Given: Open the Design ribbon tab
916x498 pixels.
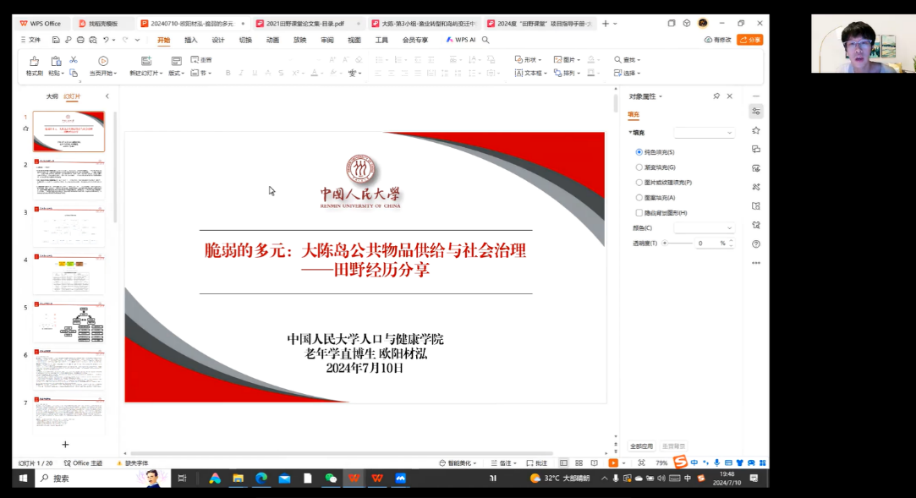Looking at the screenshot, I should pyautogui.click(x=218, y=40).
